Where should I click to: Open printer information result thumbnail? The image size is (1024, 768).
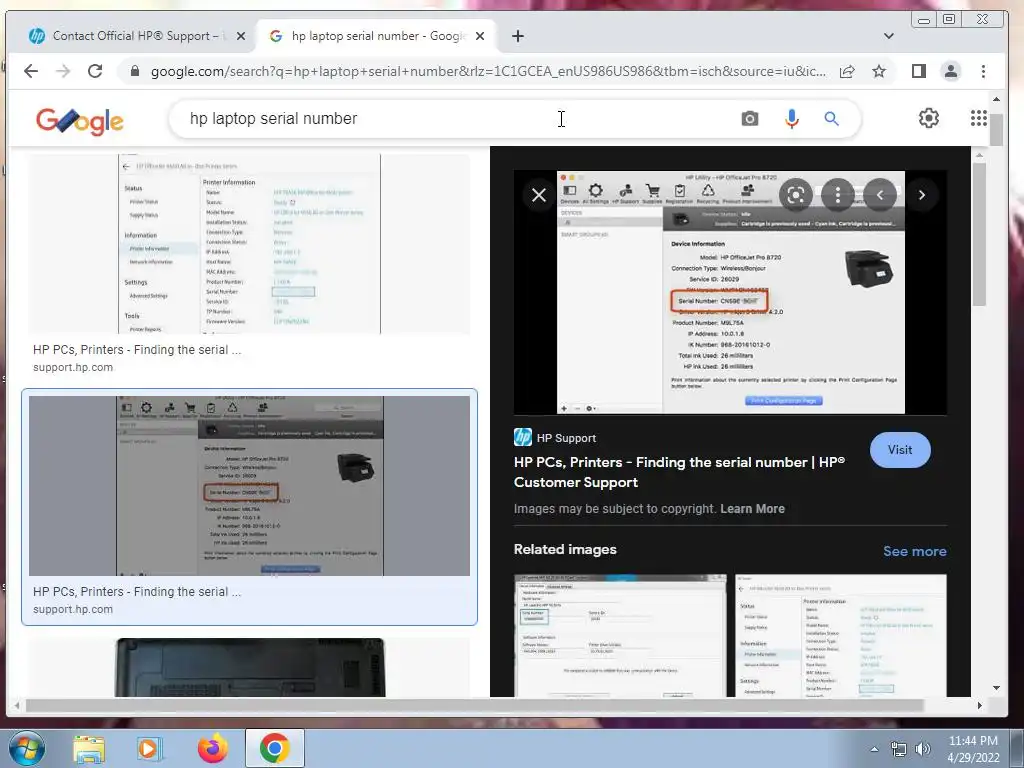point(249,244)
